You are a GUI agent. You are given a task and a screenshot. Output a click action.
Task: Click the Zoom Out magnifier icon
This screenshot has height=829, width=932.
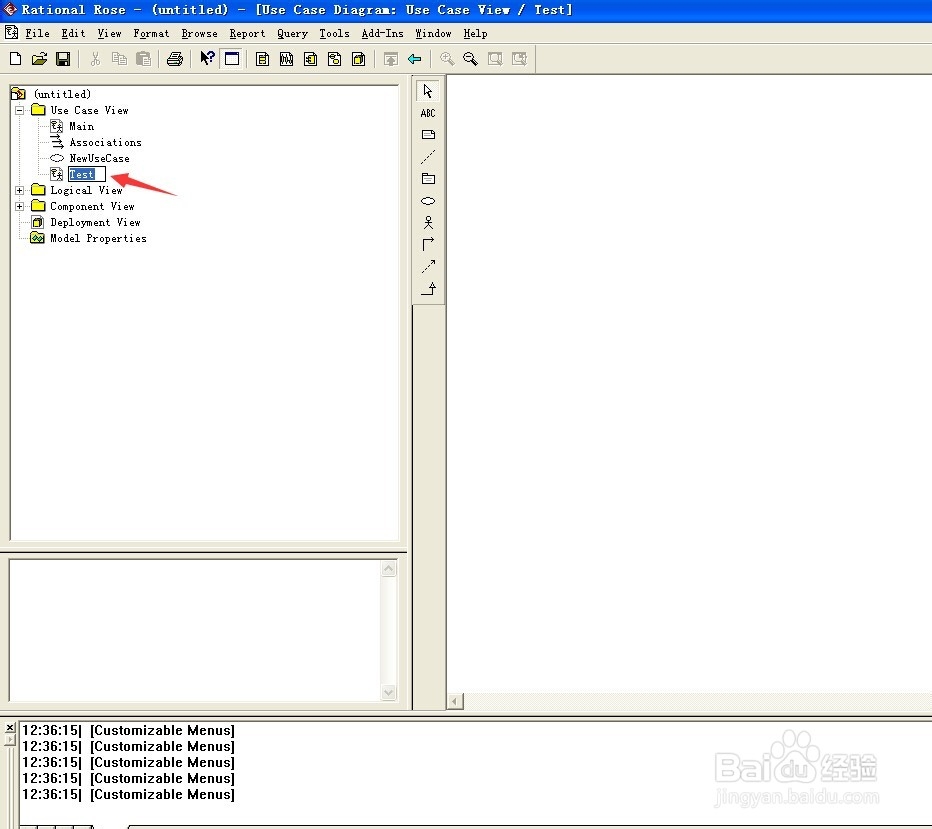470,59
